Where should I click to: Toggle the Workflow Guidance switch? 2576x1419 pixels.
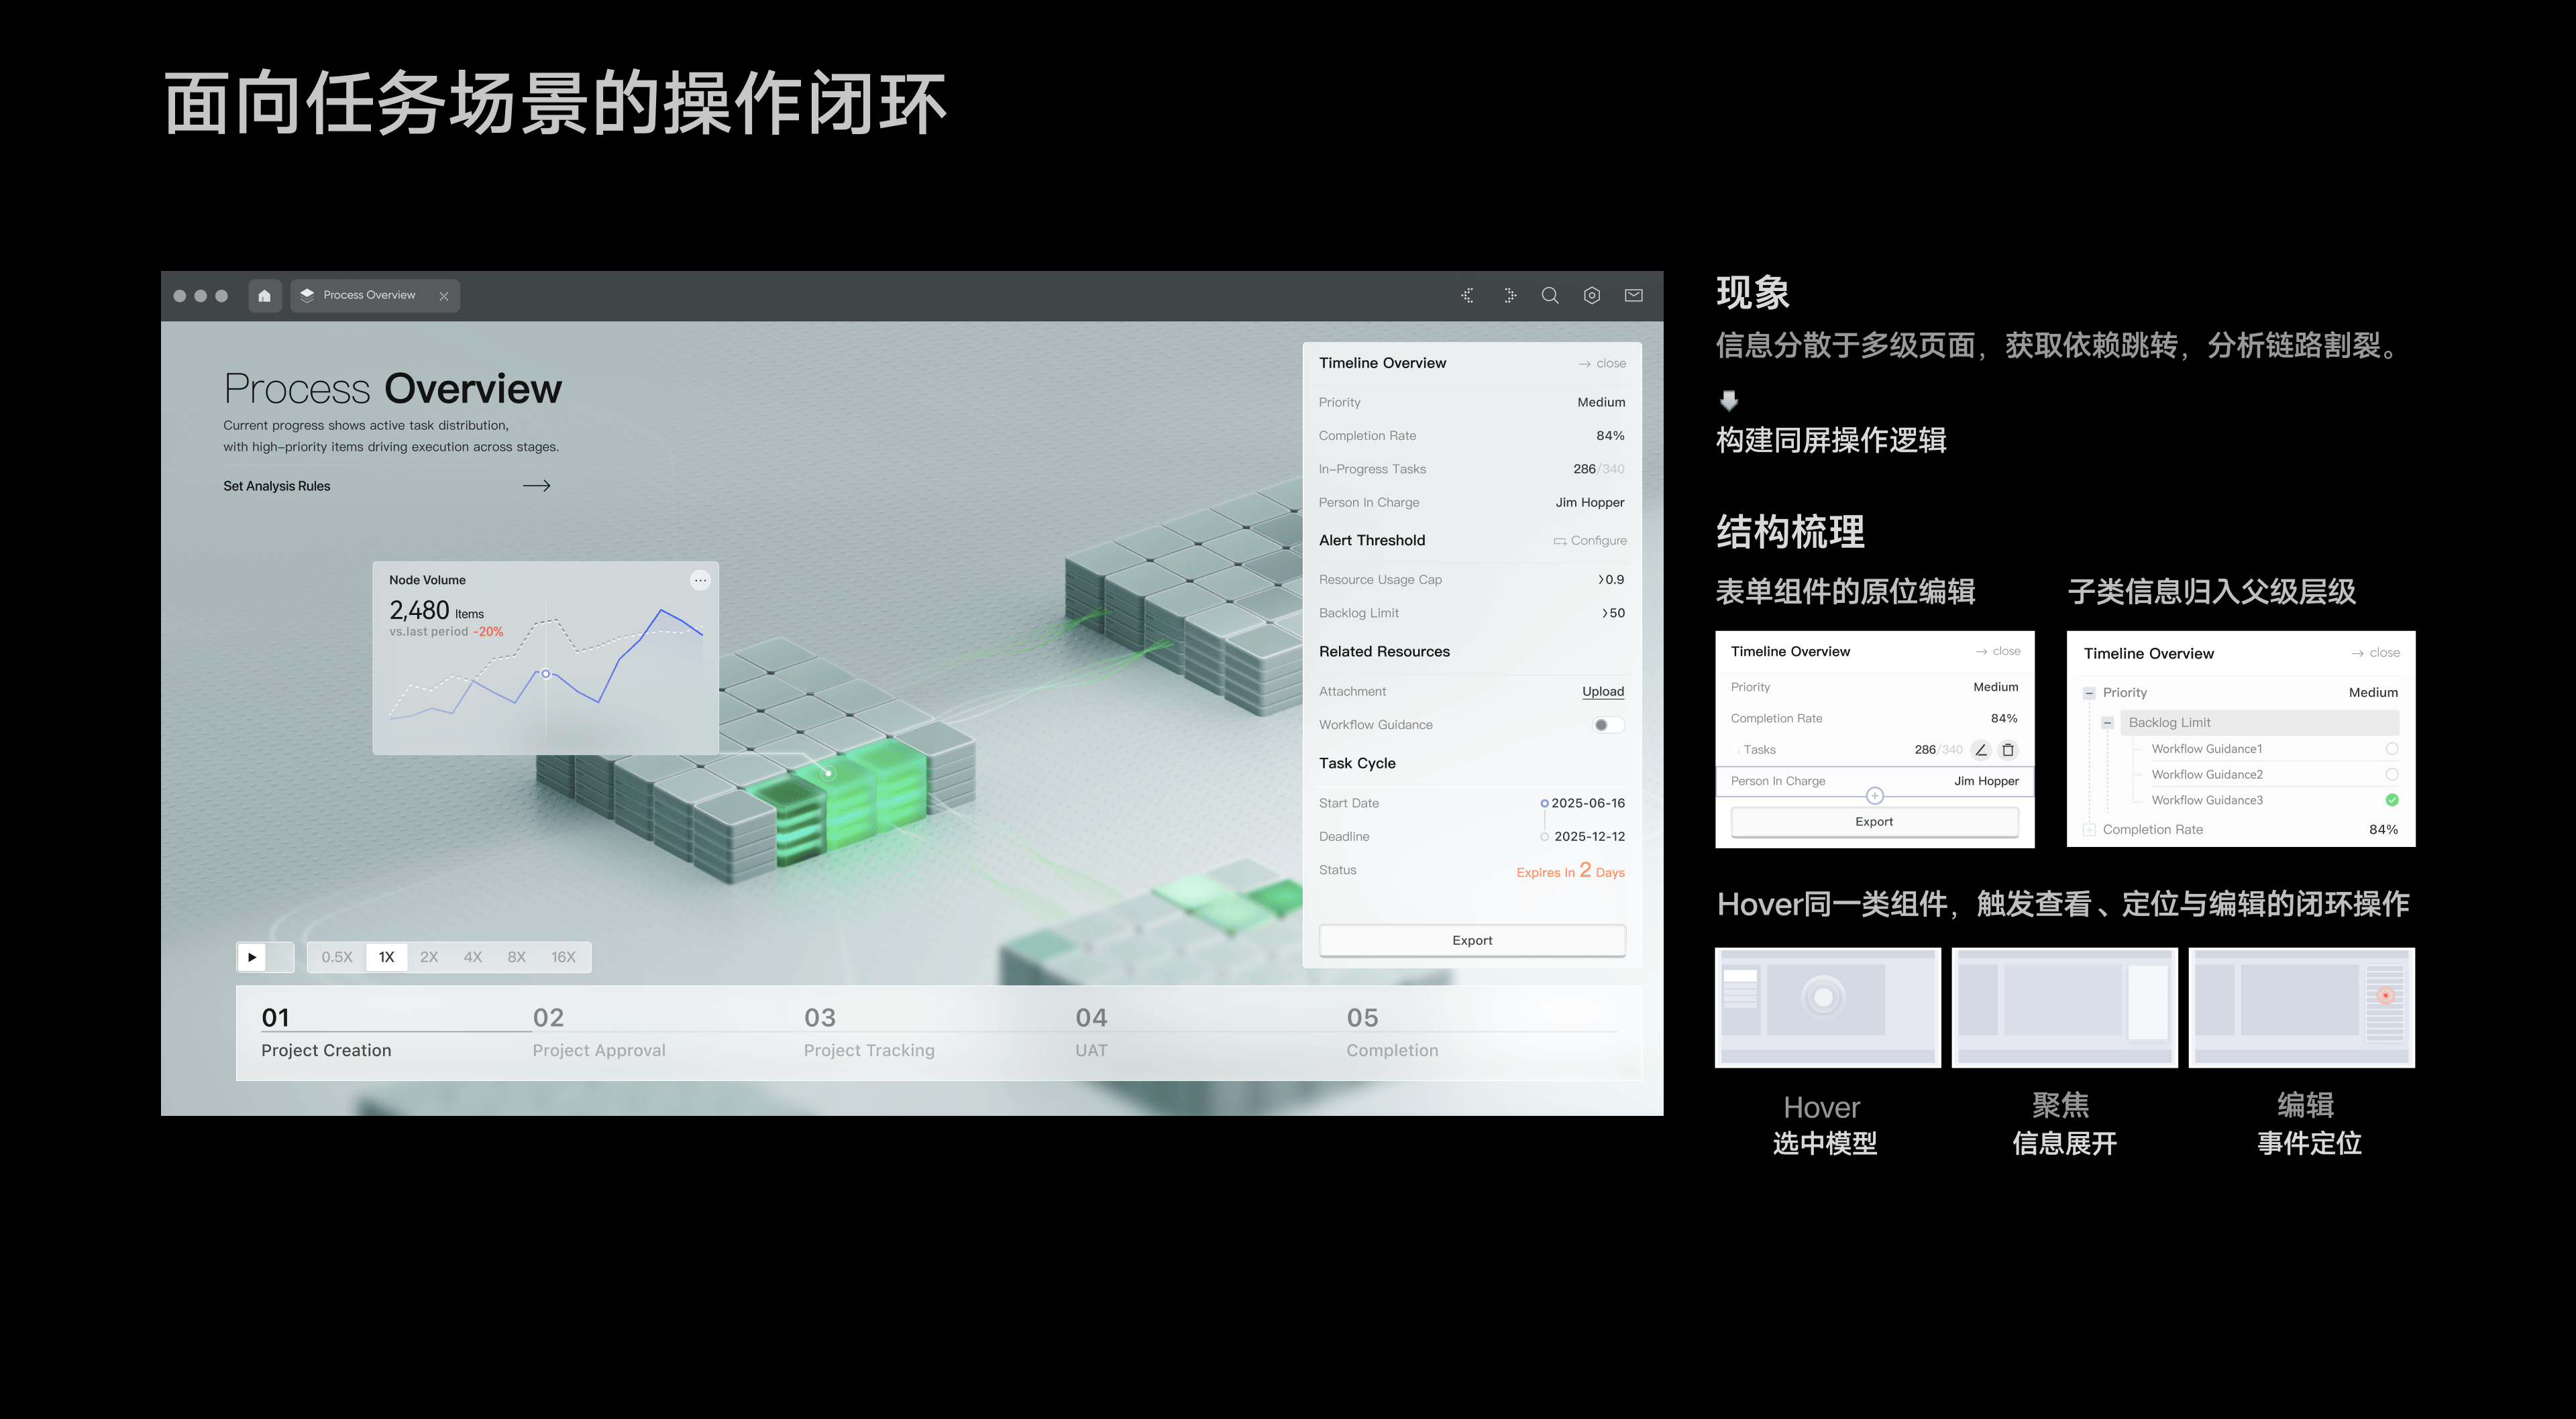tap(1608, 725)
